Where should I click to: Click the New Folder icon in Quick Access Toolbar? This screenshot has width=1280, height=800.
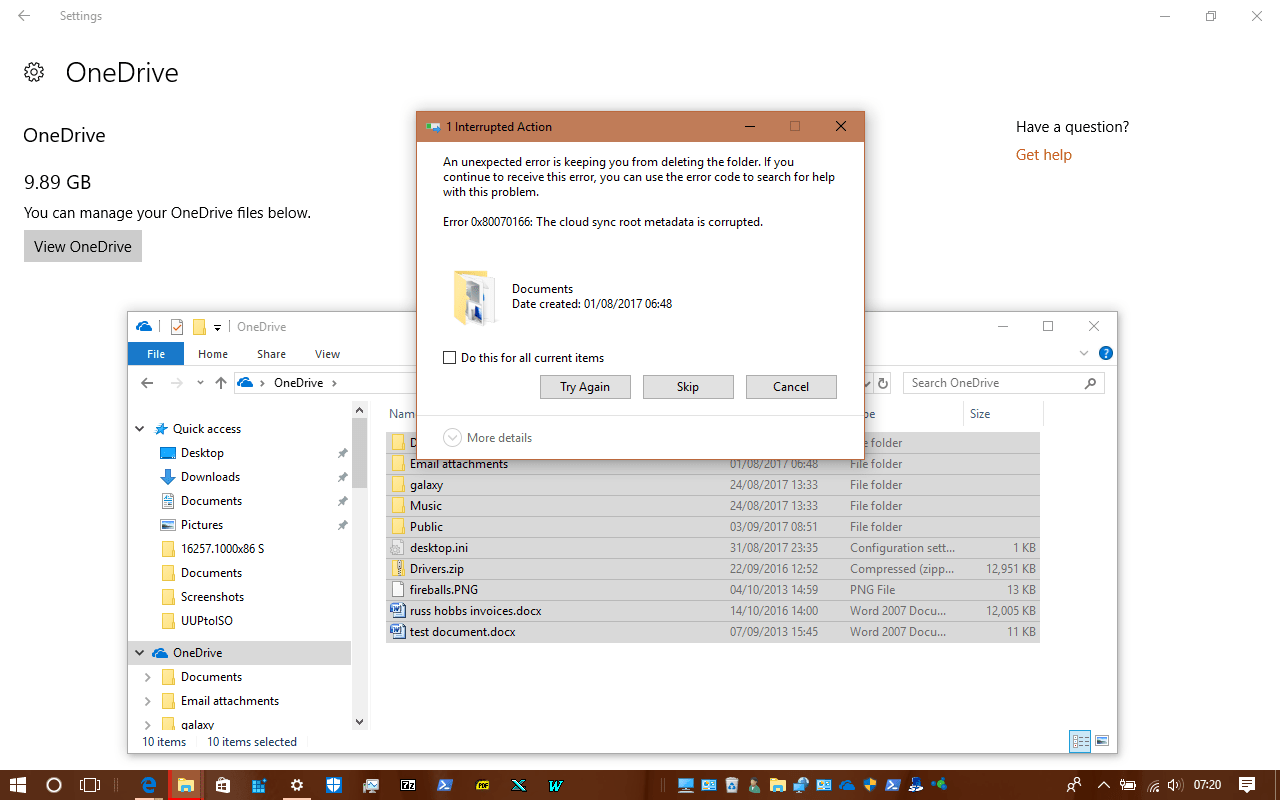[x=200, y=326]
